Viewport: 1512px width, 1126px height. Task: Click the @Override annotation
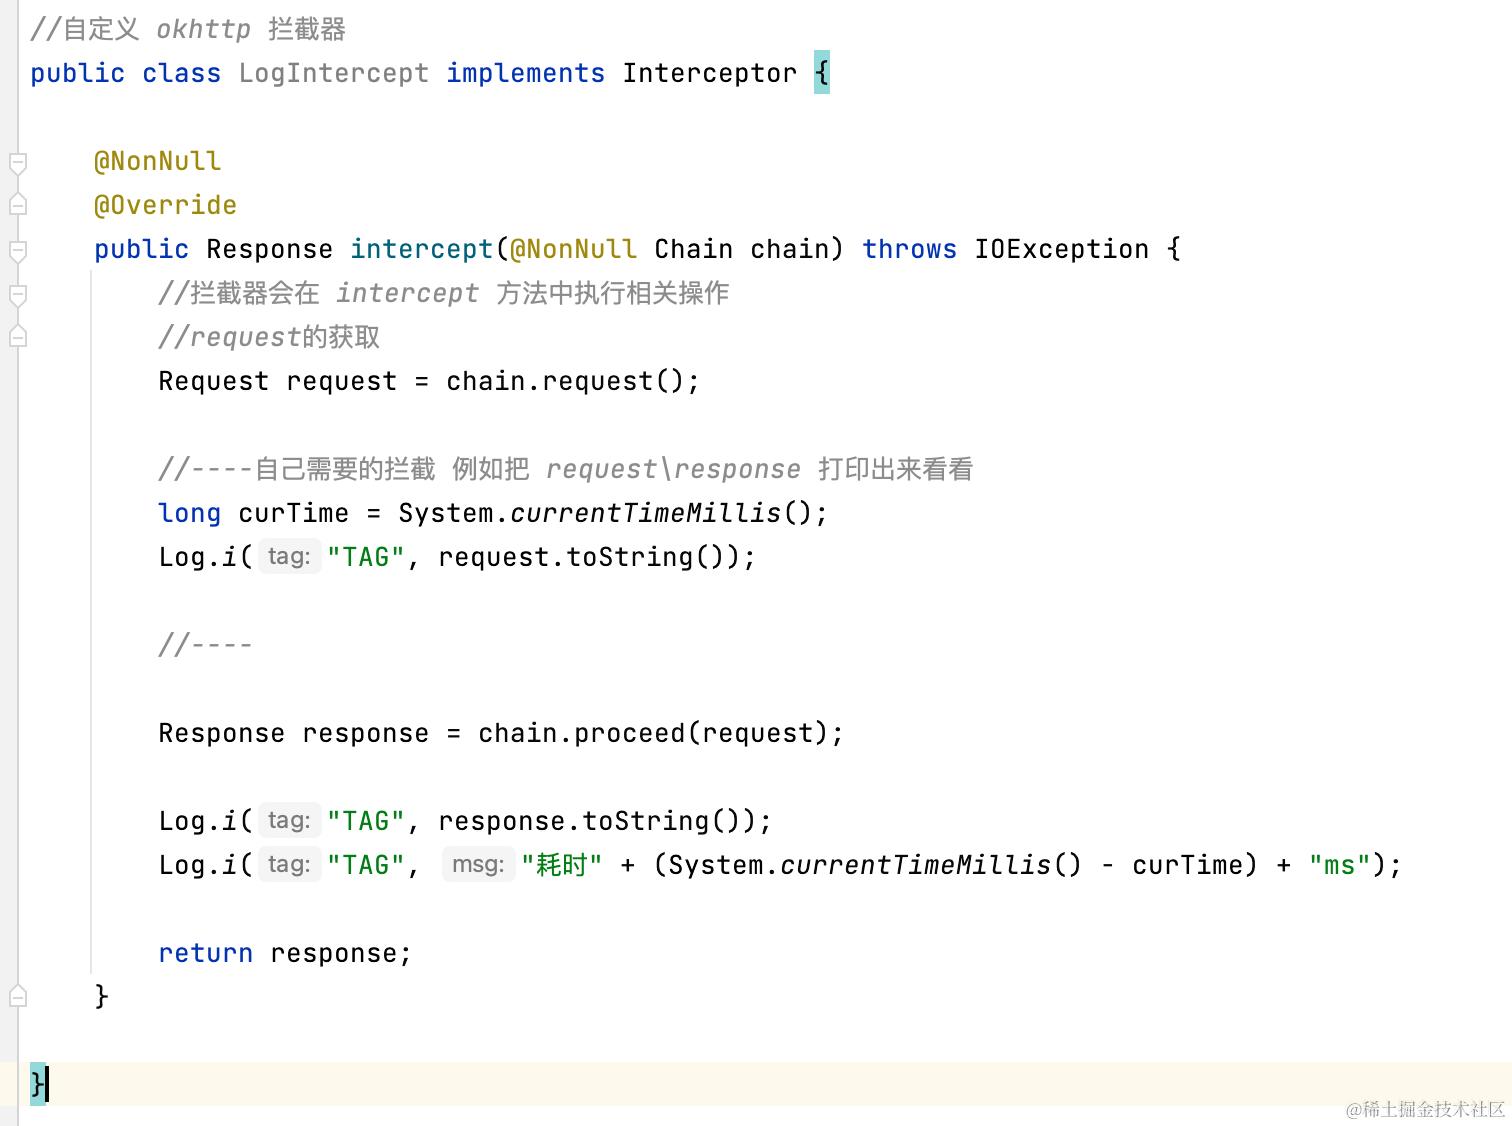(x=166, y=204)
